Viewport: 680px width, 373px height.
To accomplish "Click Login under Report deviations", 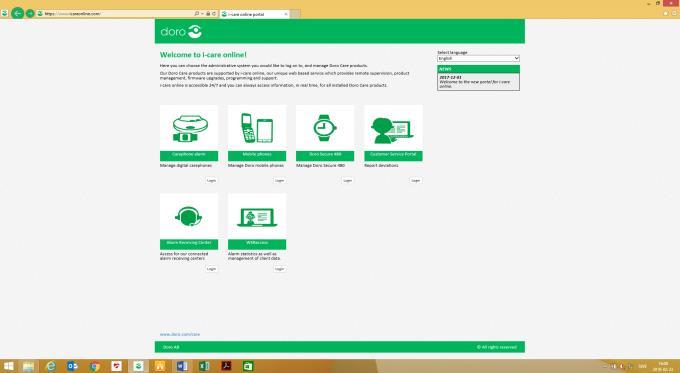I will pyautogui.click(x=415, y=180).
